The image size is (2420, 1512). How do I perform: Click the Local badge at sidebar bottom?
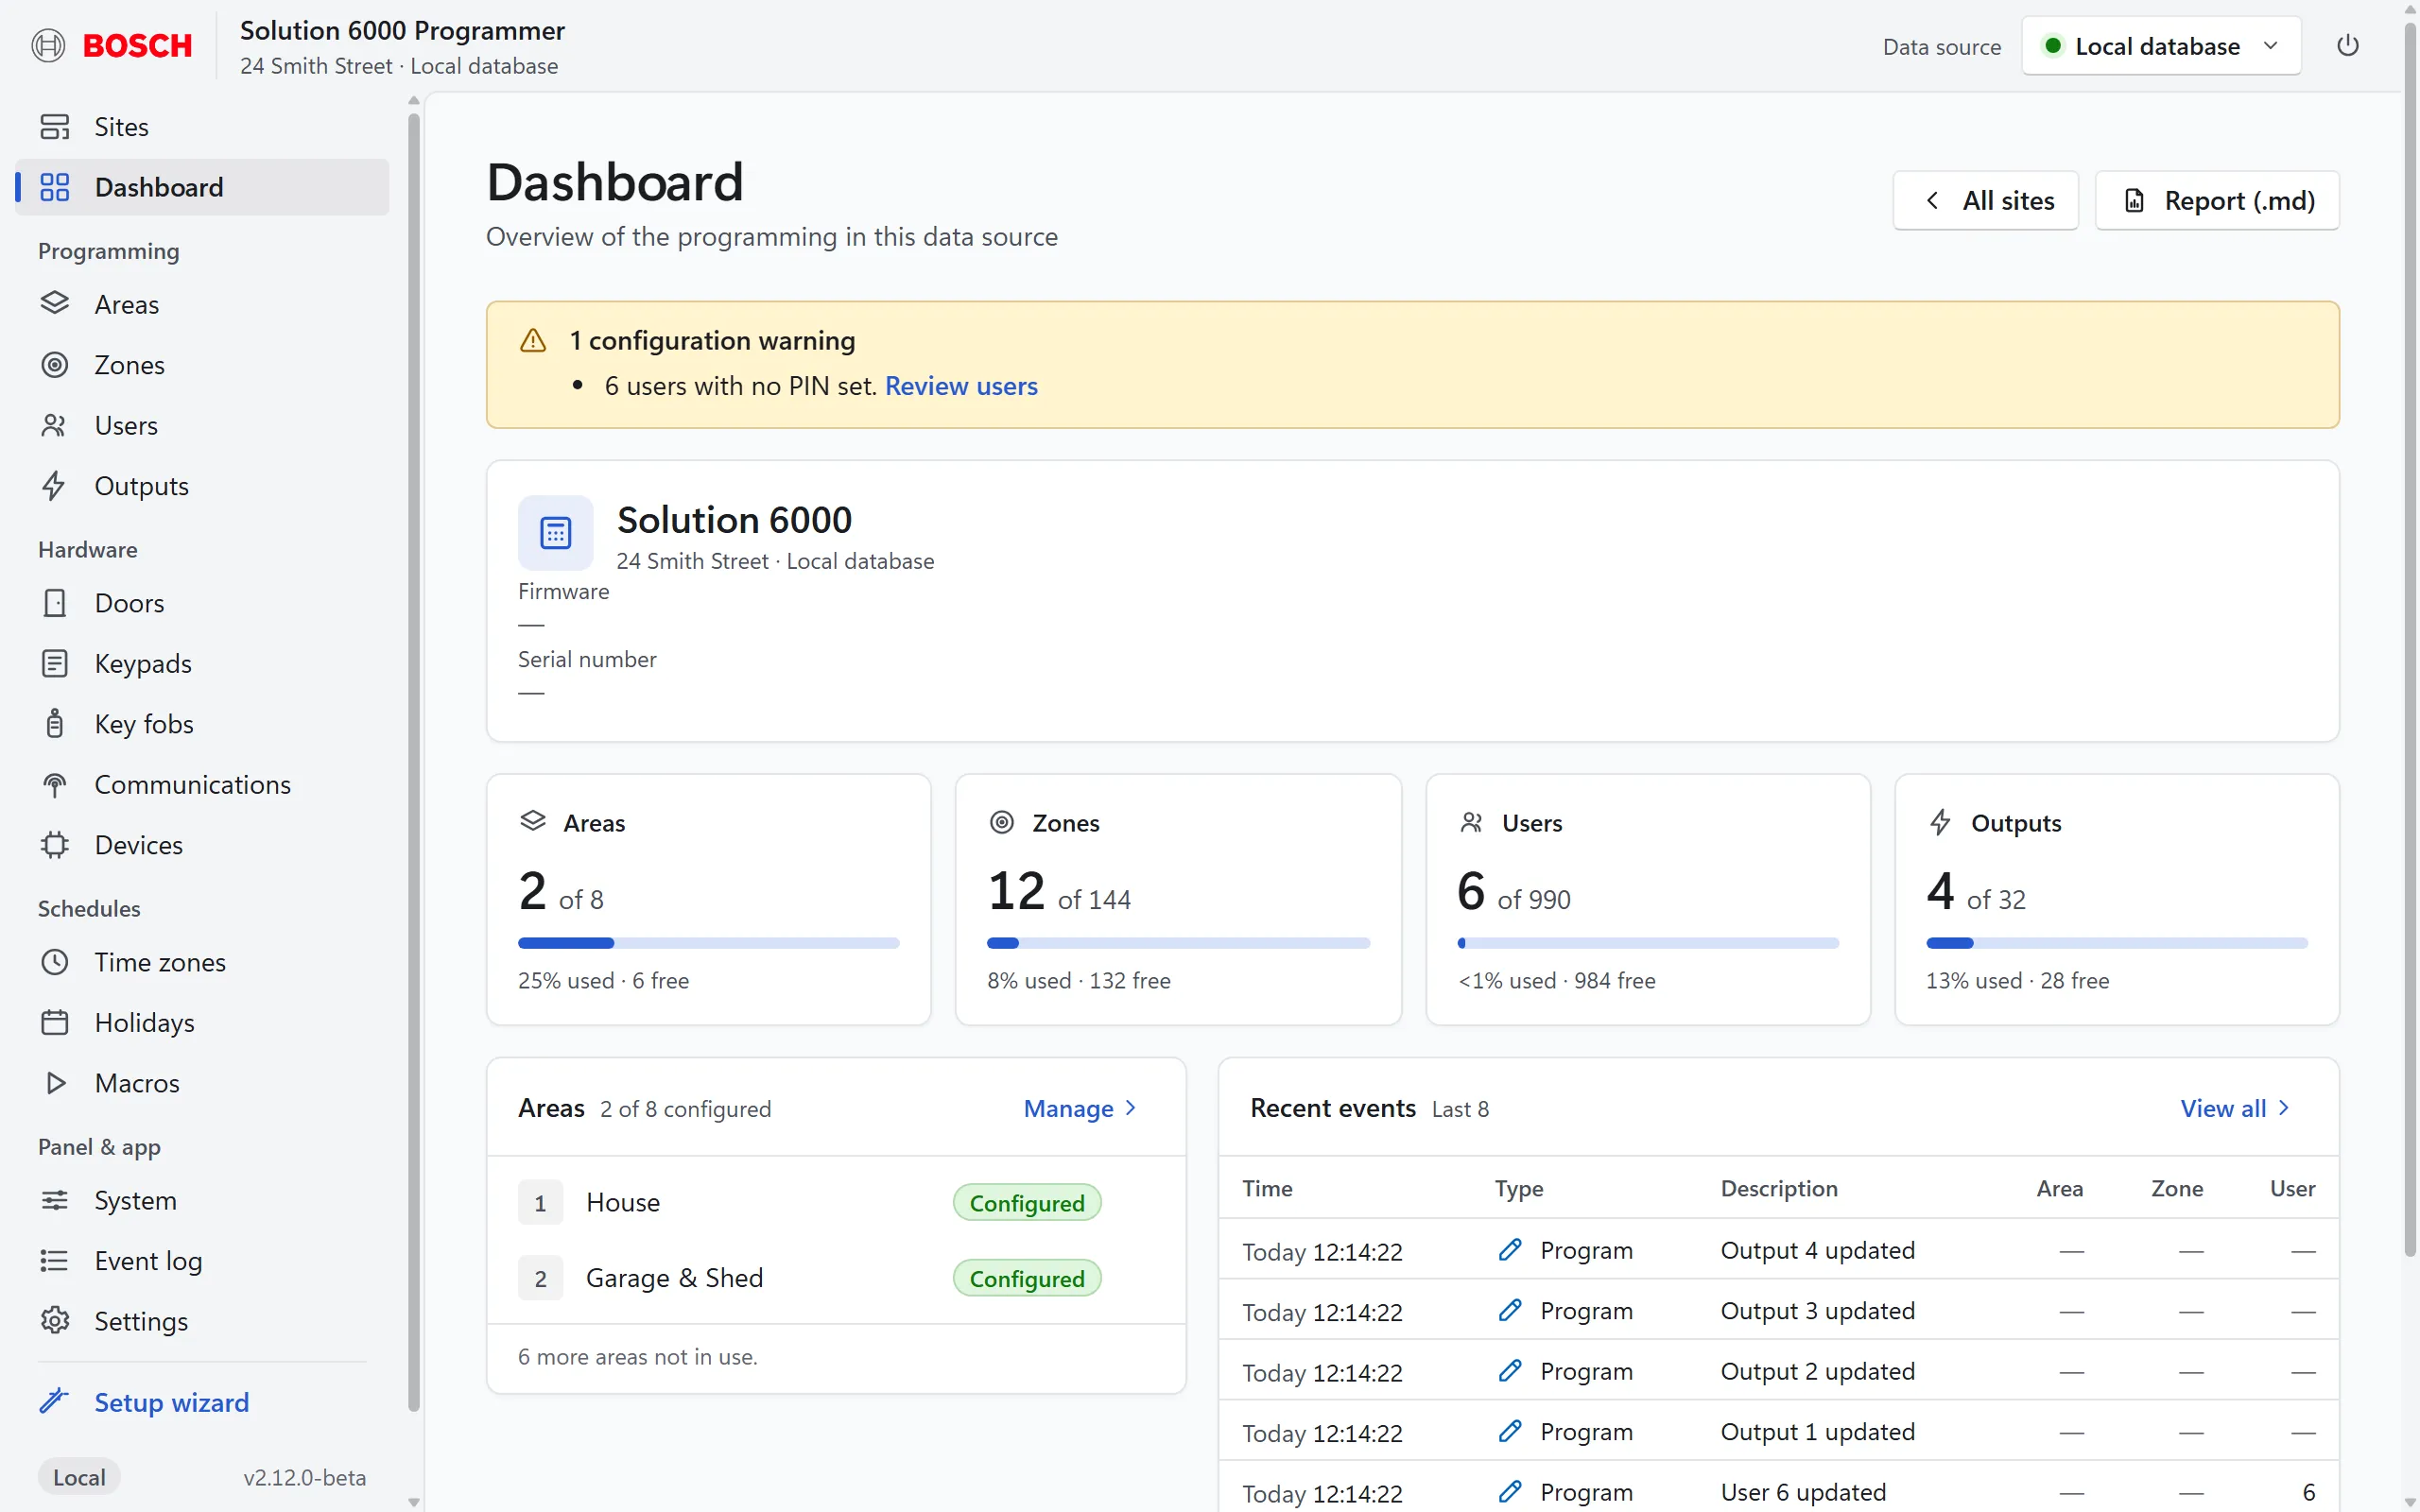click(79, 1477)
